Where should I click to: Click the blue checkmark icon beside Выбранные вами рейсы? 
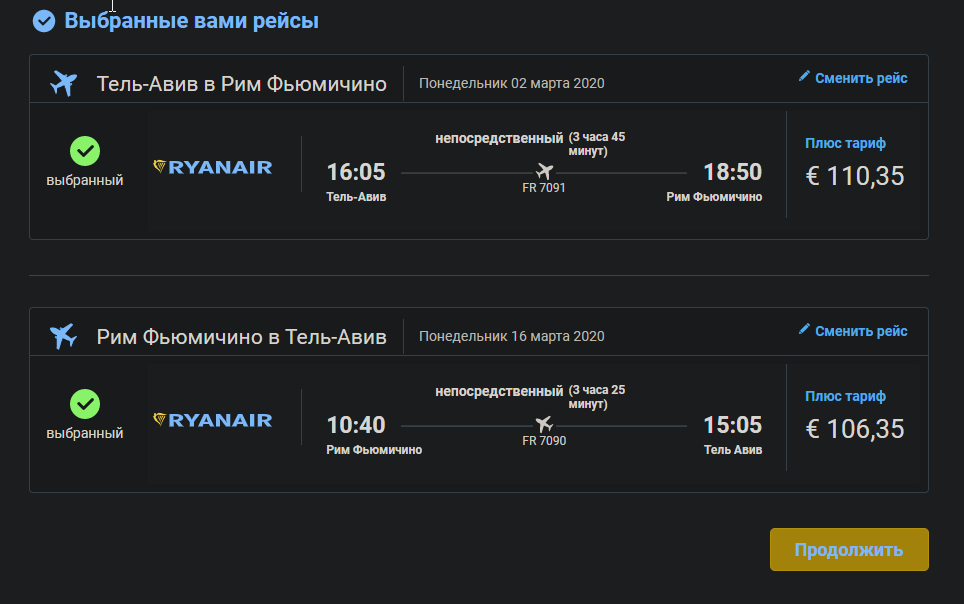(x=44, y=21)
